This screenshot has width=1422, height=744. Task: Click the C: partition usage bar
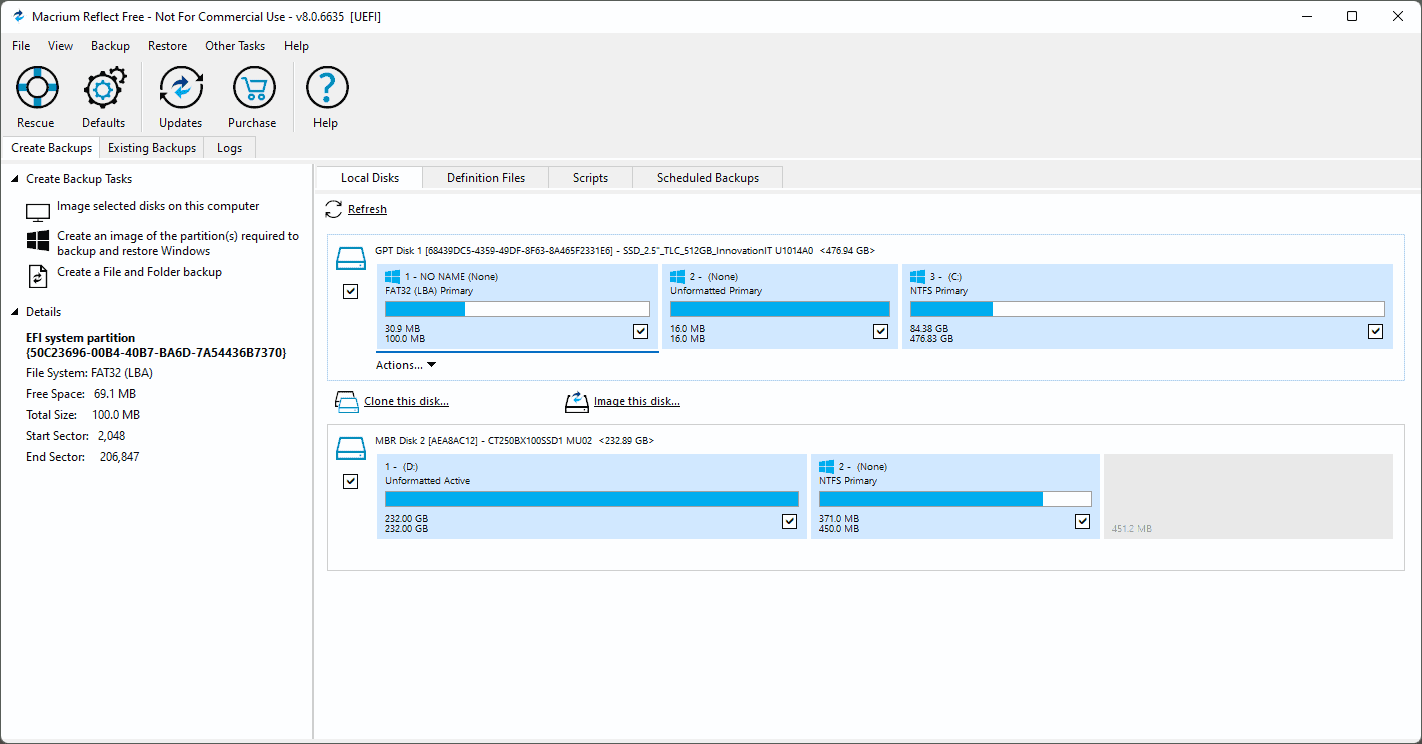pos(1146,309)
